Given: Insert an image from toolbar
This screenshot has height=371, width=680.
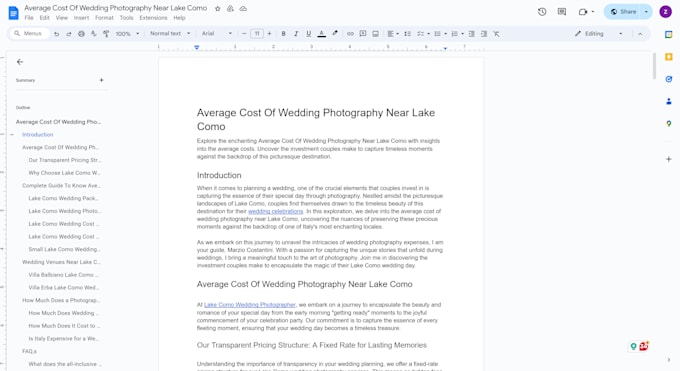Looking at the screenshot, I should [376, 33].
